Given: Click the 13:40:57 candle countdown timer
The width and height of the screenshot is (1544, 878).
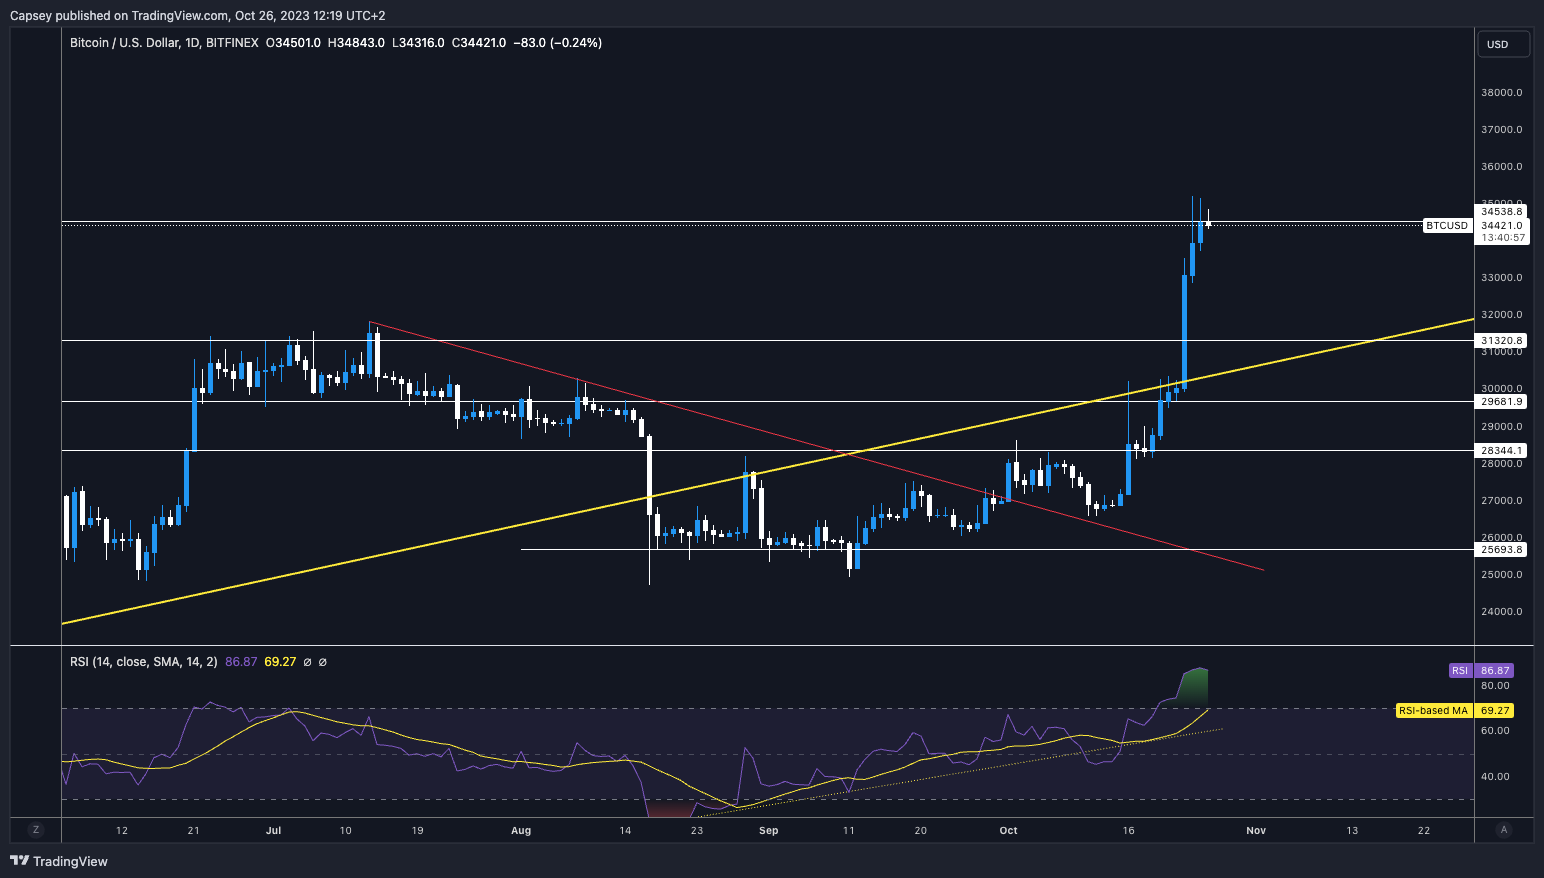Looking at the screenshot, I should pos(1502,238).
